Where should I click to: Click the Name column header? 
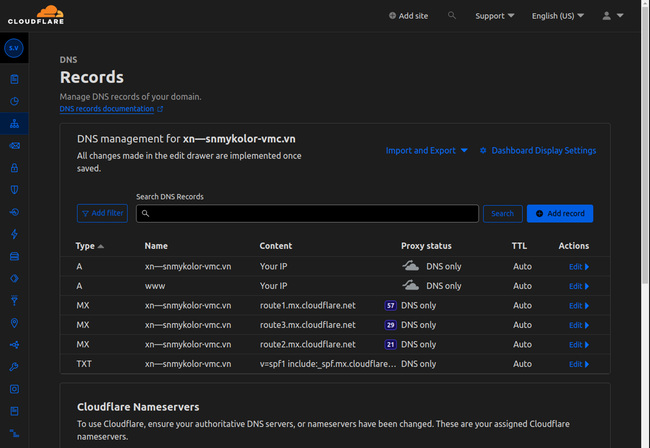click(x=156, y=246)
